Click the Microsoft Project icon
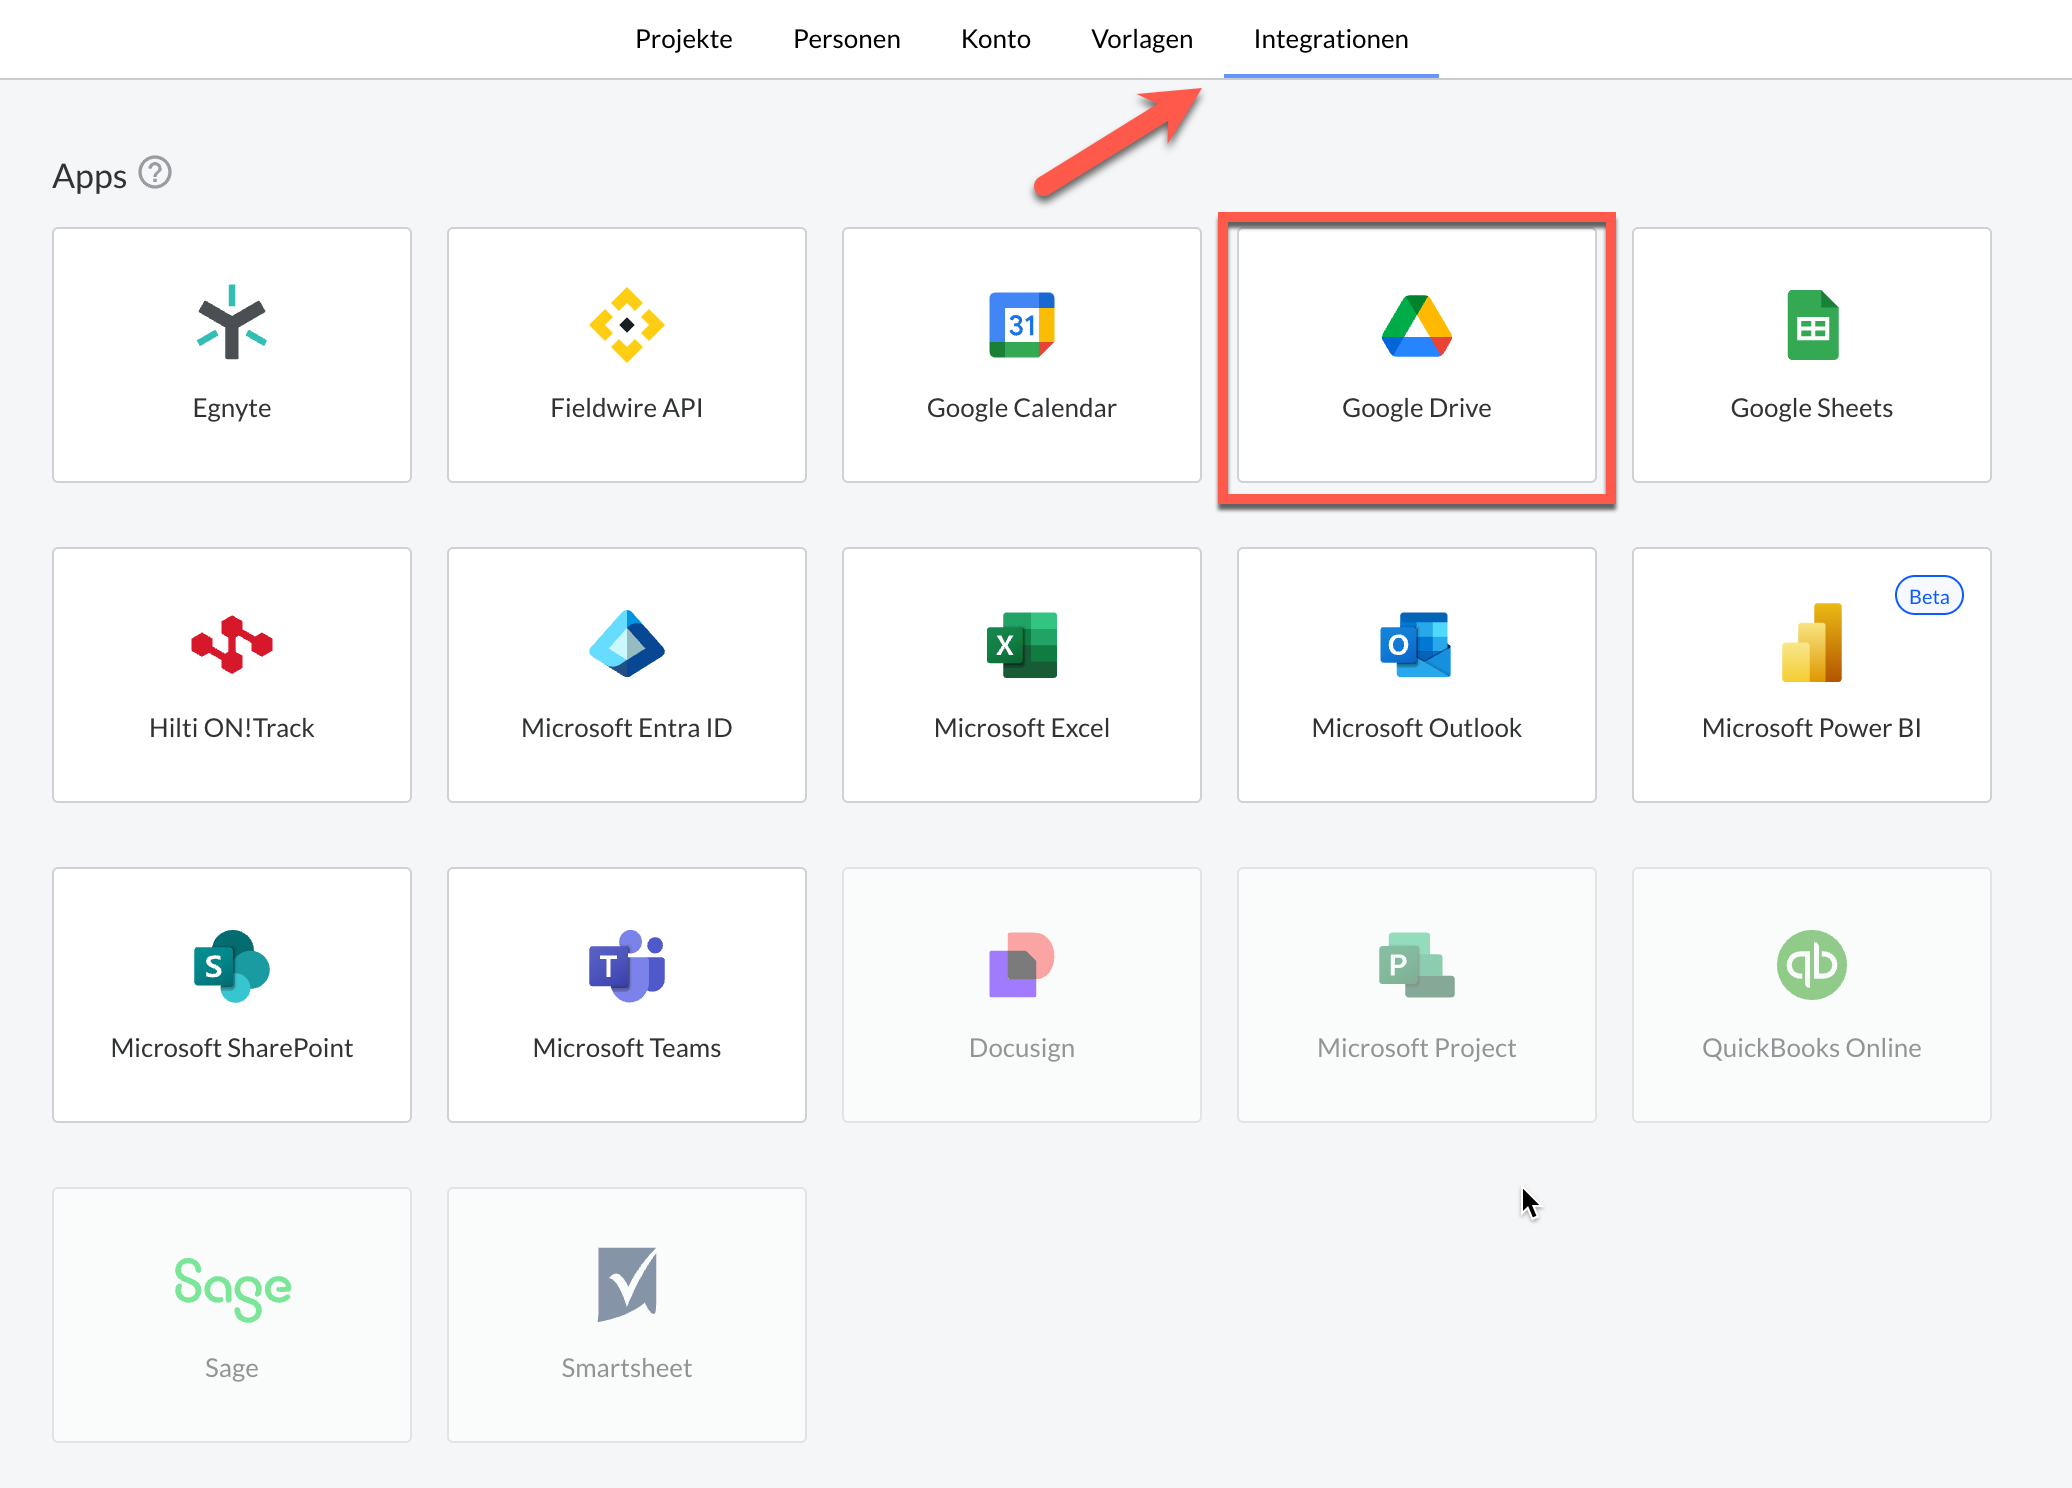 [1417, 965]
